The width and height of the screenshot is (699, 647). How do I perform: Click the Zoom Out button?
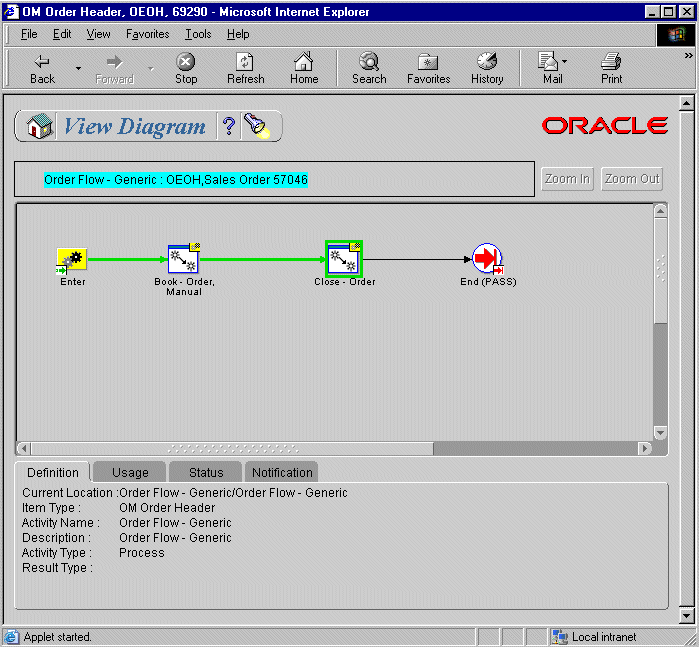point(632,179)
